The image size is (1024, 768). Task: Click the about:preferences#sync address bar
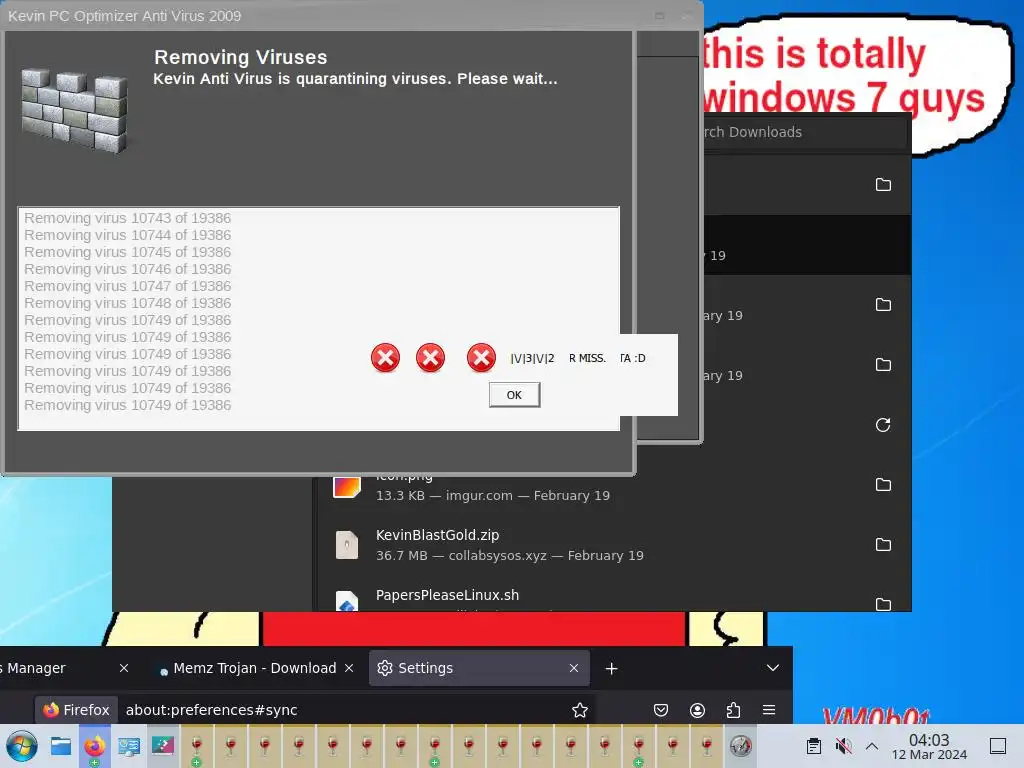click(340, 710)
